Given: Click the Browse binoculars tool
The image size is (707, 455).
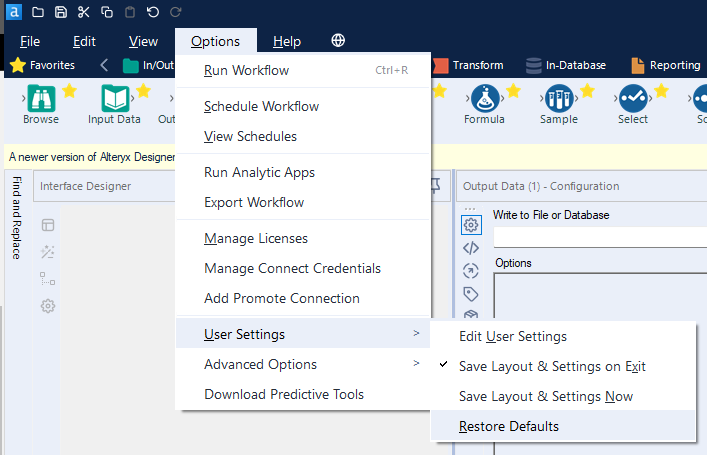Looking at the screenshot, I should [41, 99].
